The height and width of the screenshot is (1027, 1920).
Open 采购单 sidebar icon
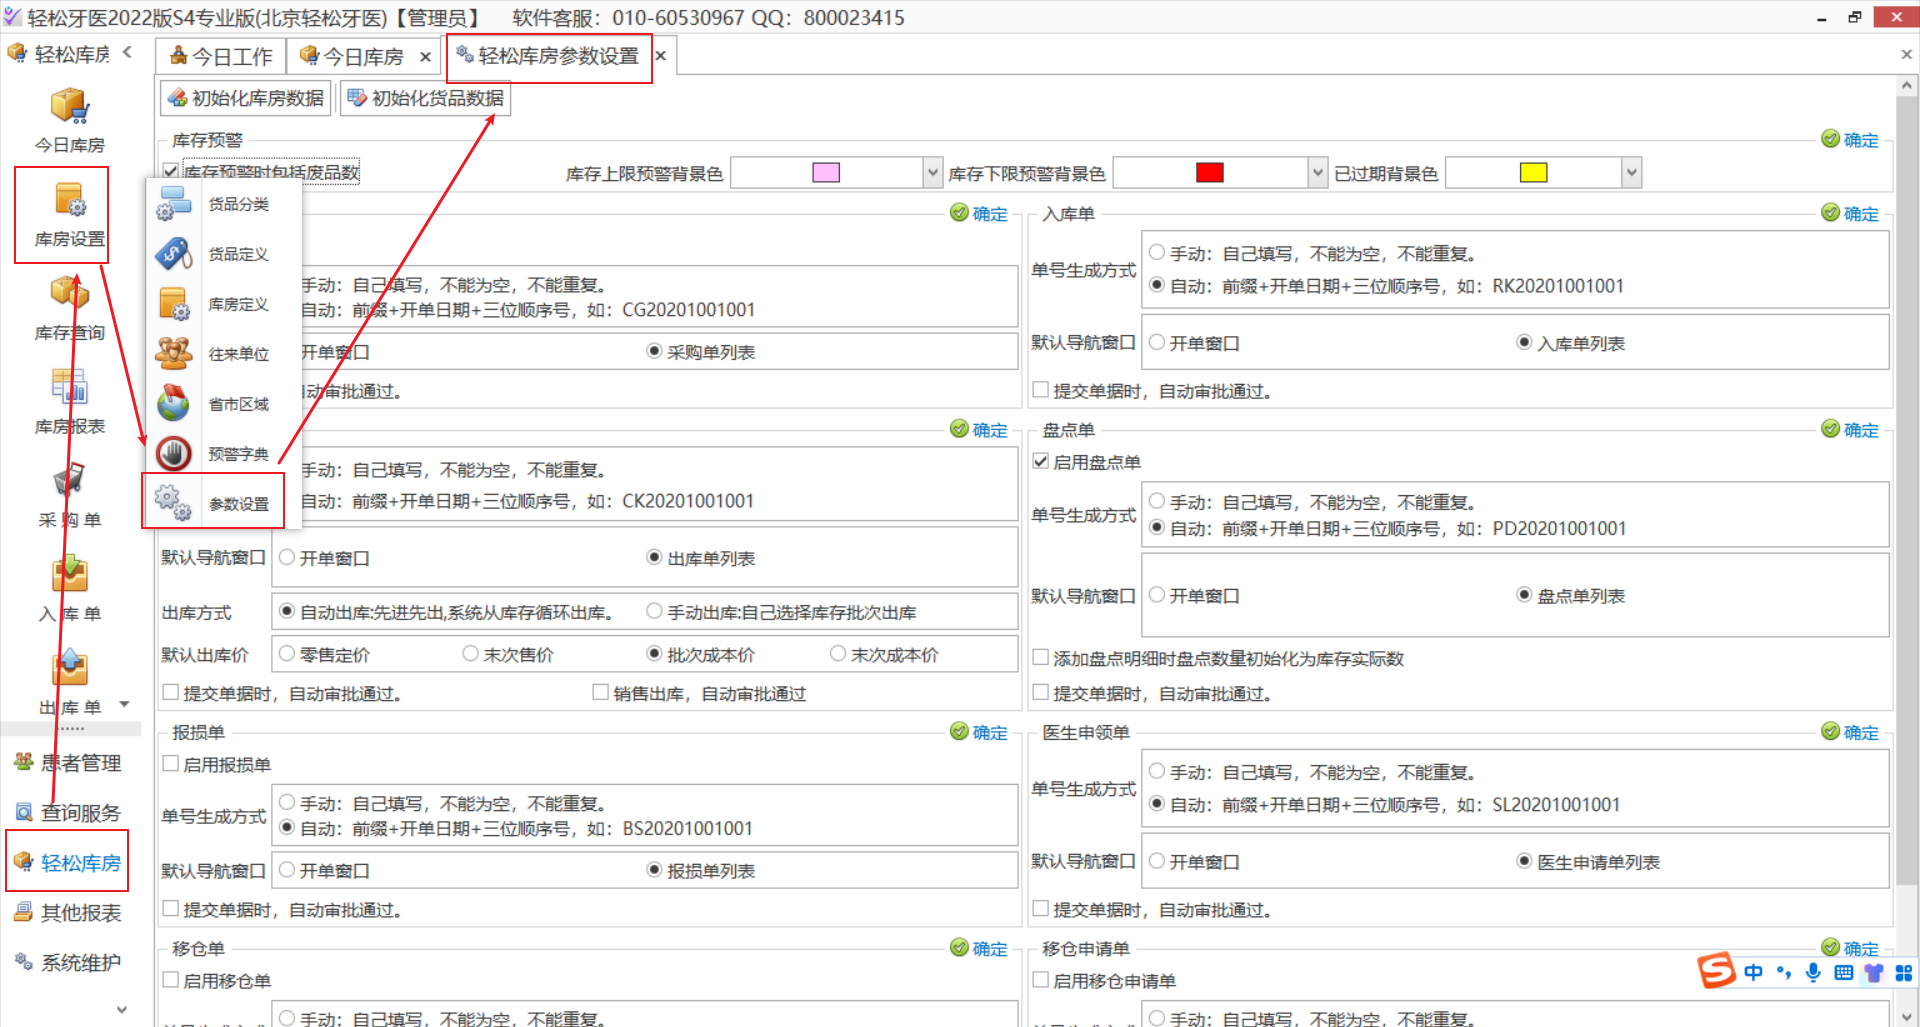[x=70, y=495]
